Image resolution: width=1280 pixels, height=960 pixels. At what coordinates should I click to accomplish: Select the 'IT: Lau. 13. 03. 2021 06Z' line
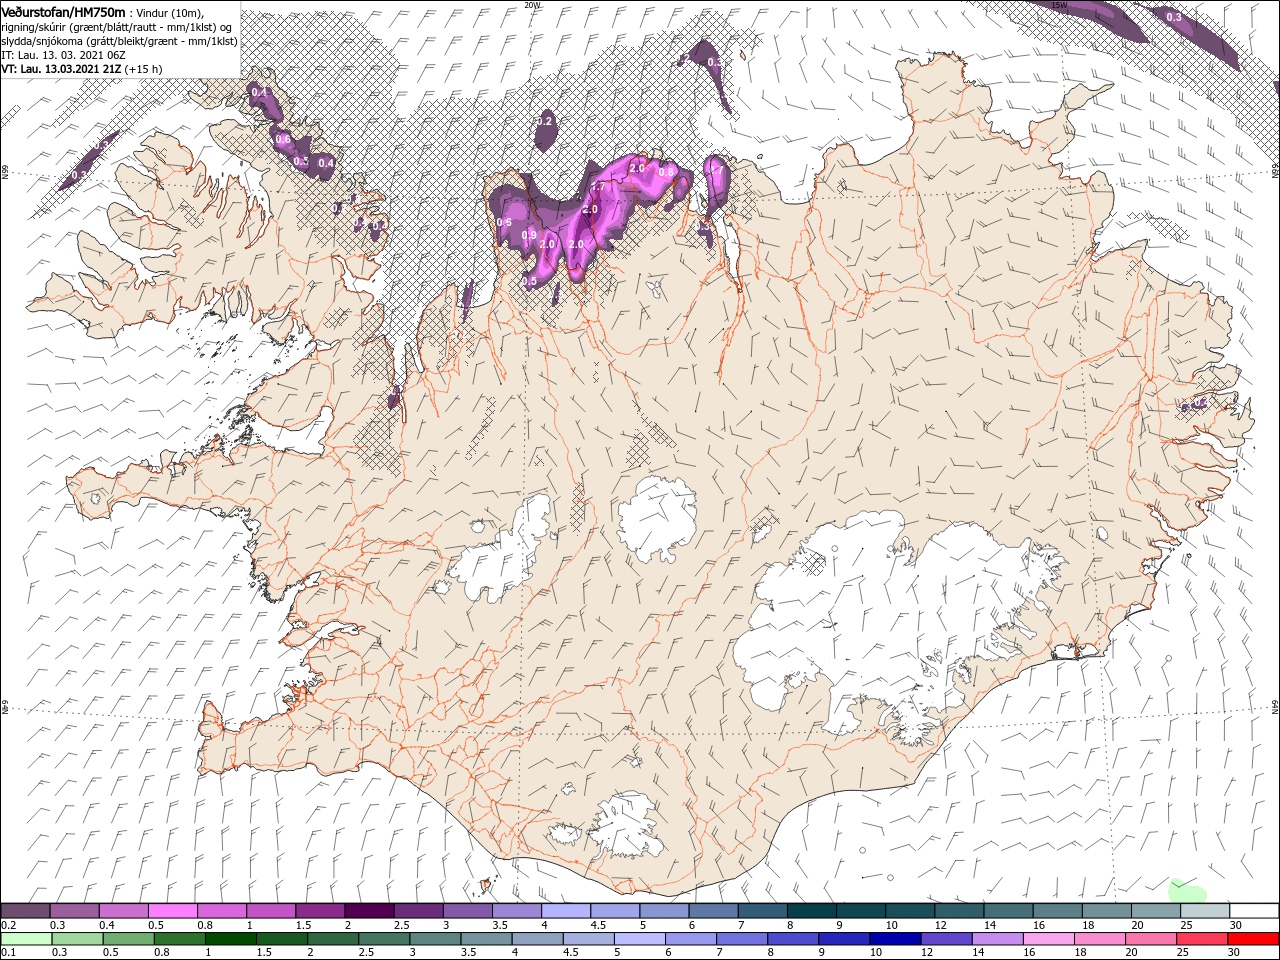pyautogui.click(x=63, y=55)
